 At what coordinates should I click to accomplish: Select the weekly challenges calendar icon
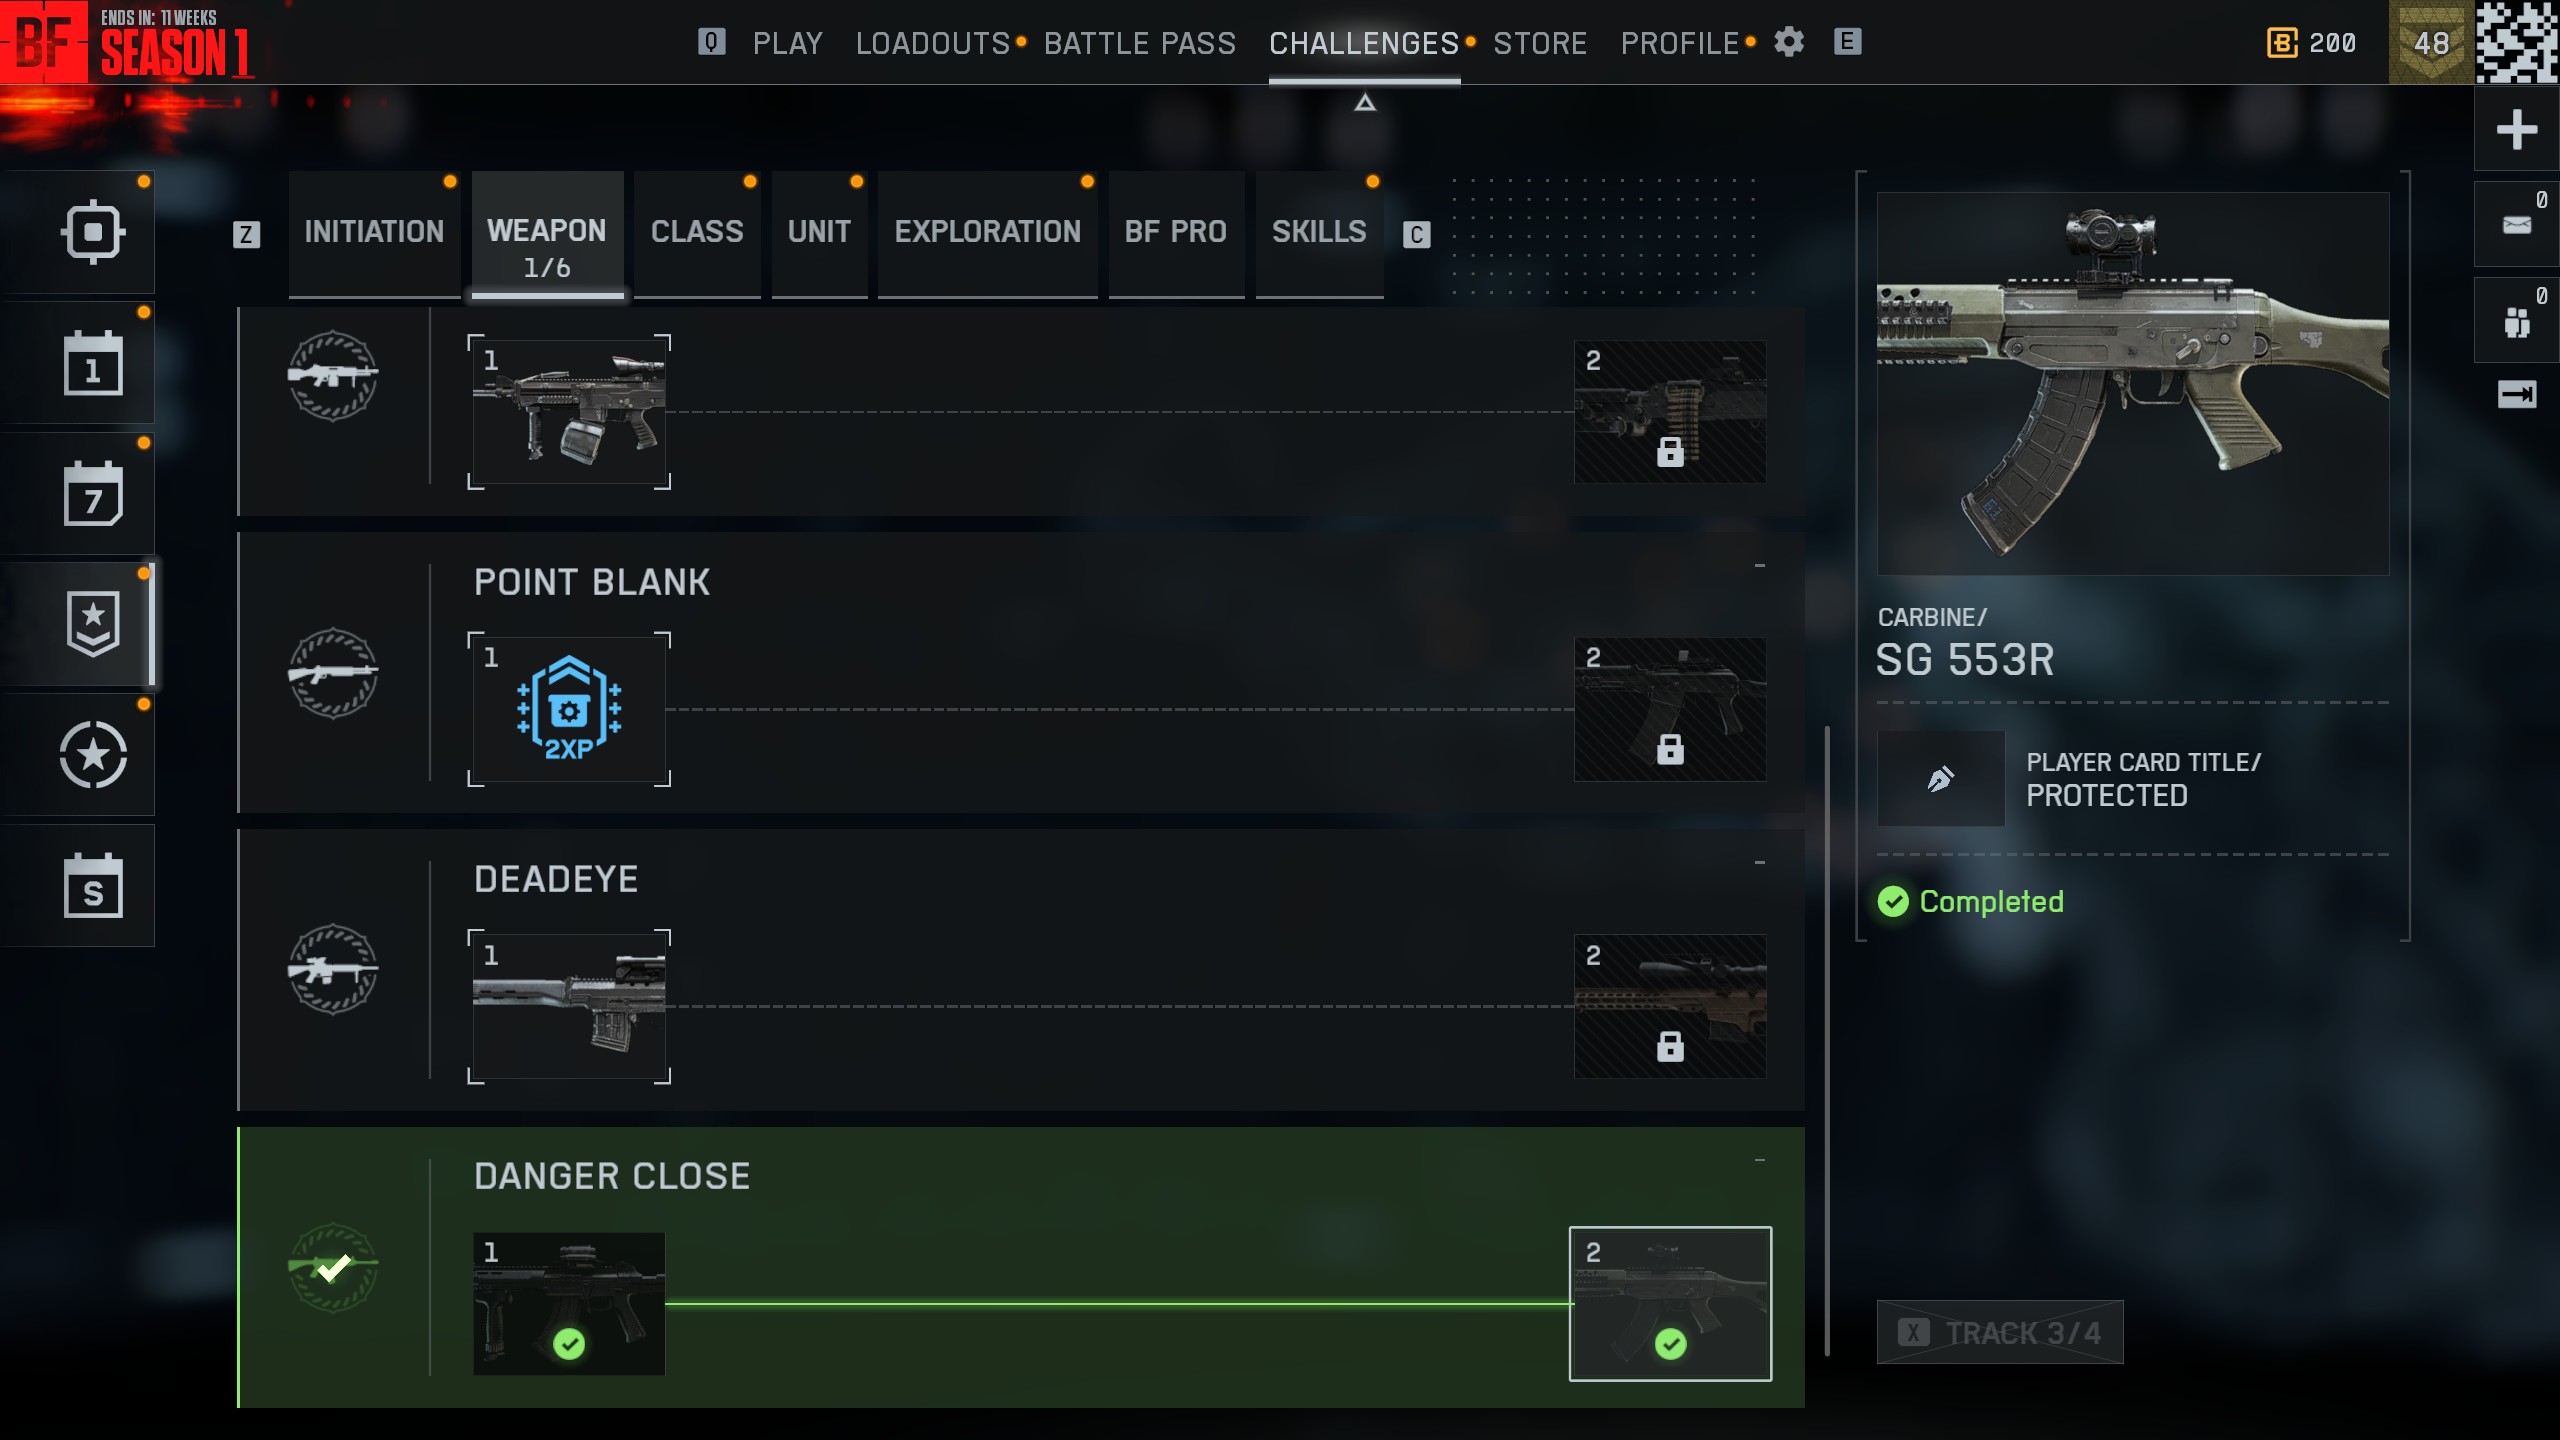pos(93,494)
